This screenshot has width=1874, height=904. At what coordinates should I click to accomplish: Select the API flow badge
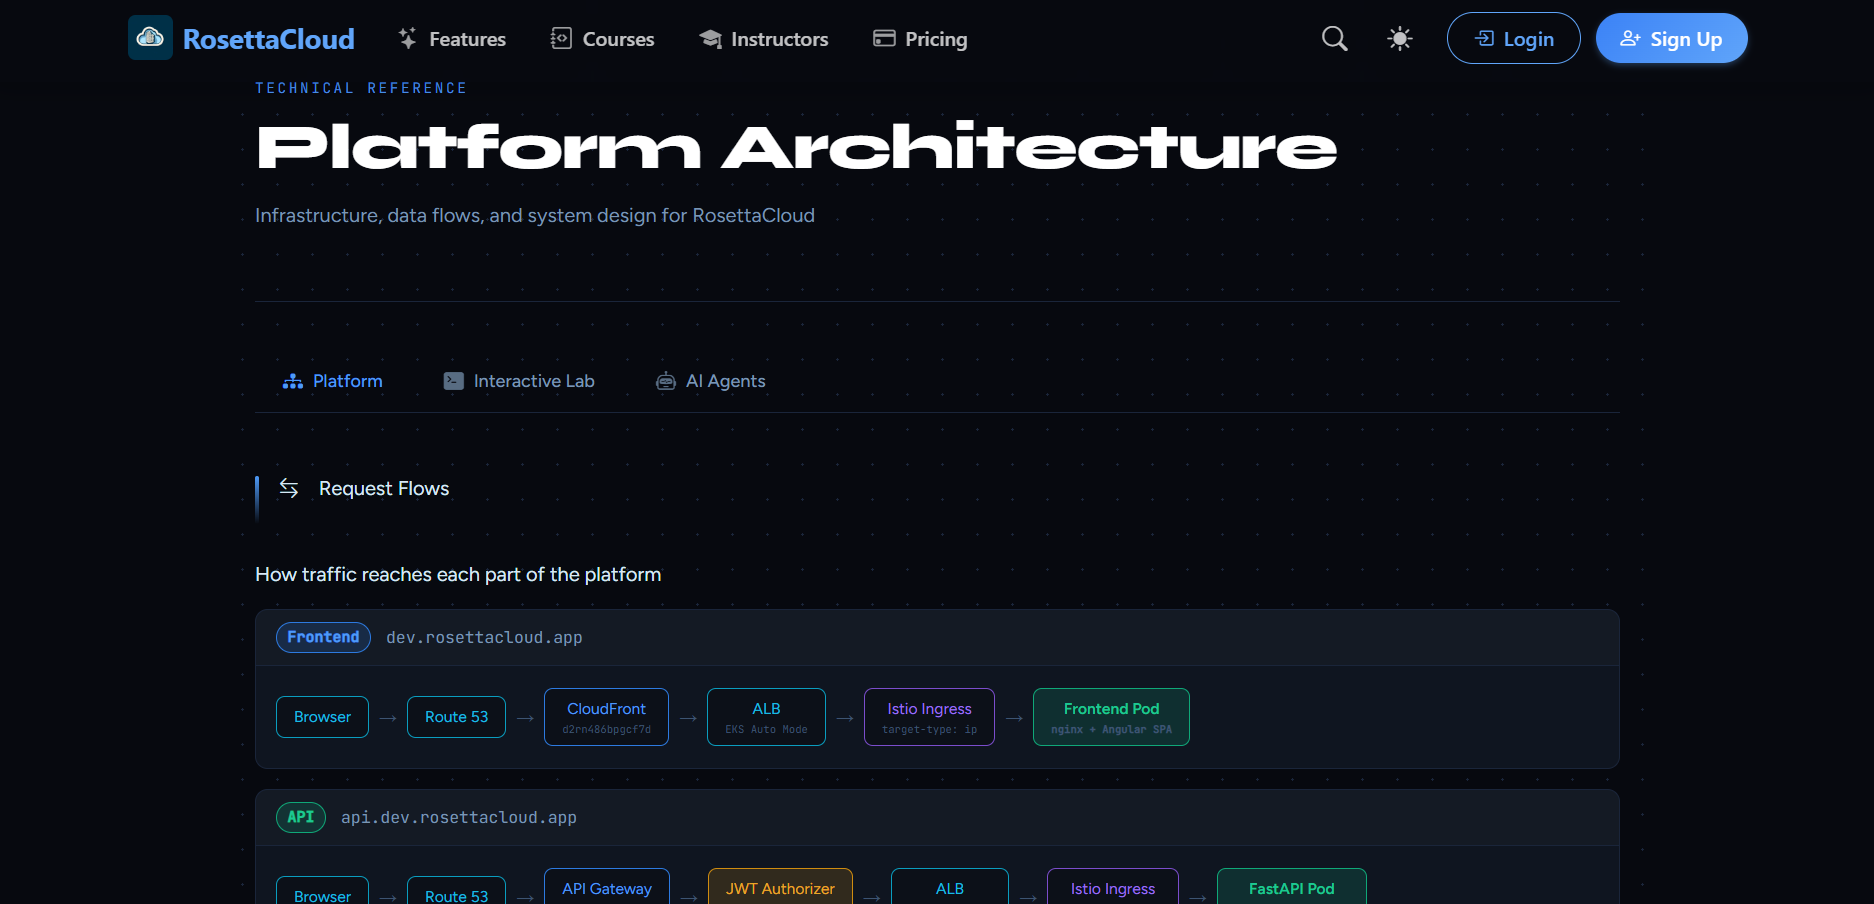tap(301, 817)
